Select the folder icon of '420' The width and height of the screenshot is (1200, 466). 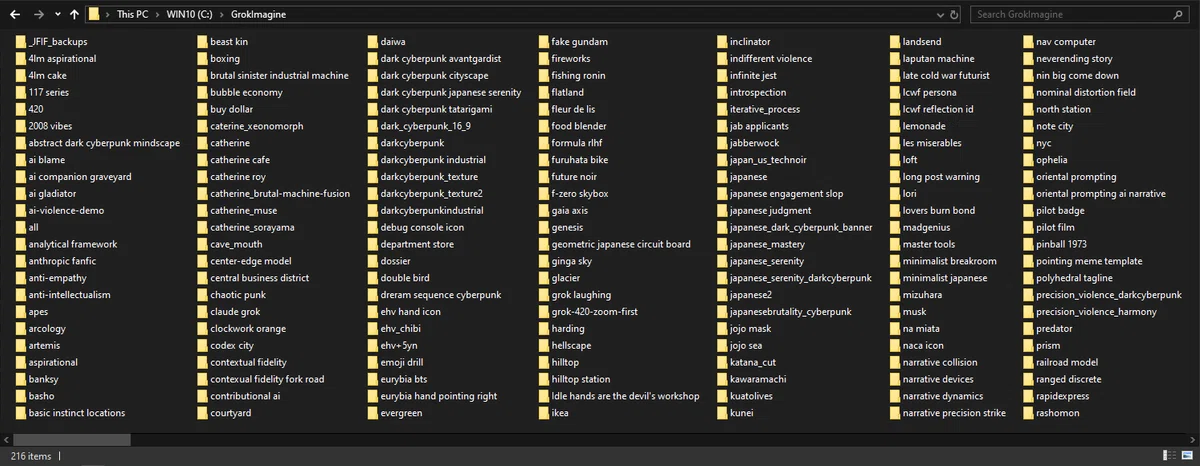(x=21, y=109)
